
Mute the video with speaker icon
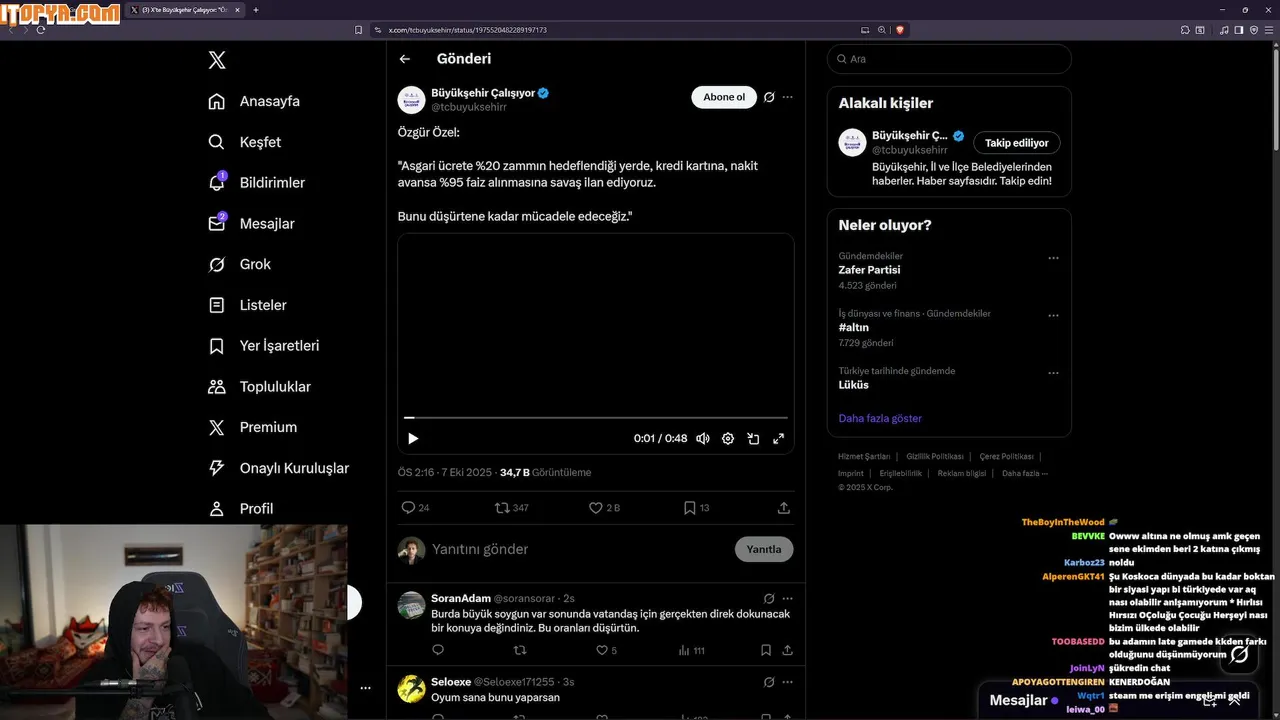pyautogui.click(x=703, y=438)
